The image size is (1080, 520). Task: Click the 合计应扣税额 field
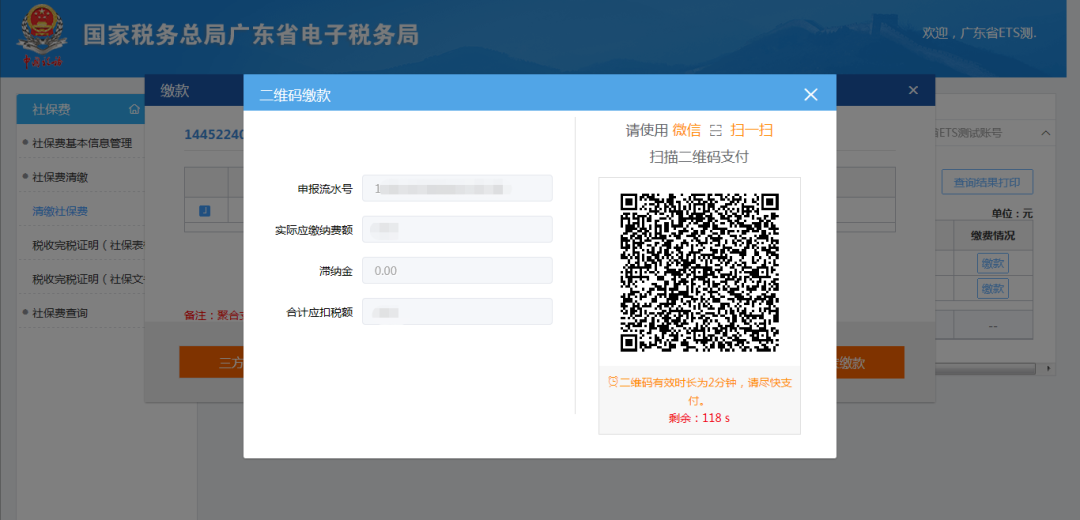(457, 311)
